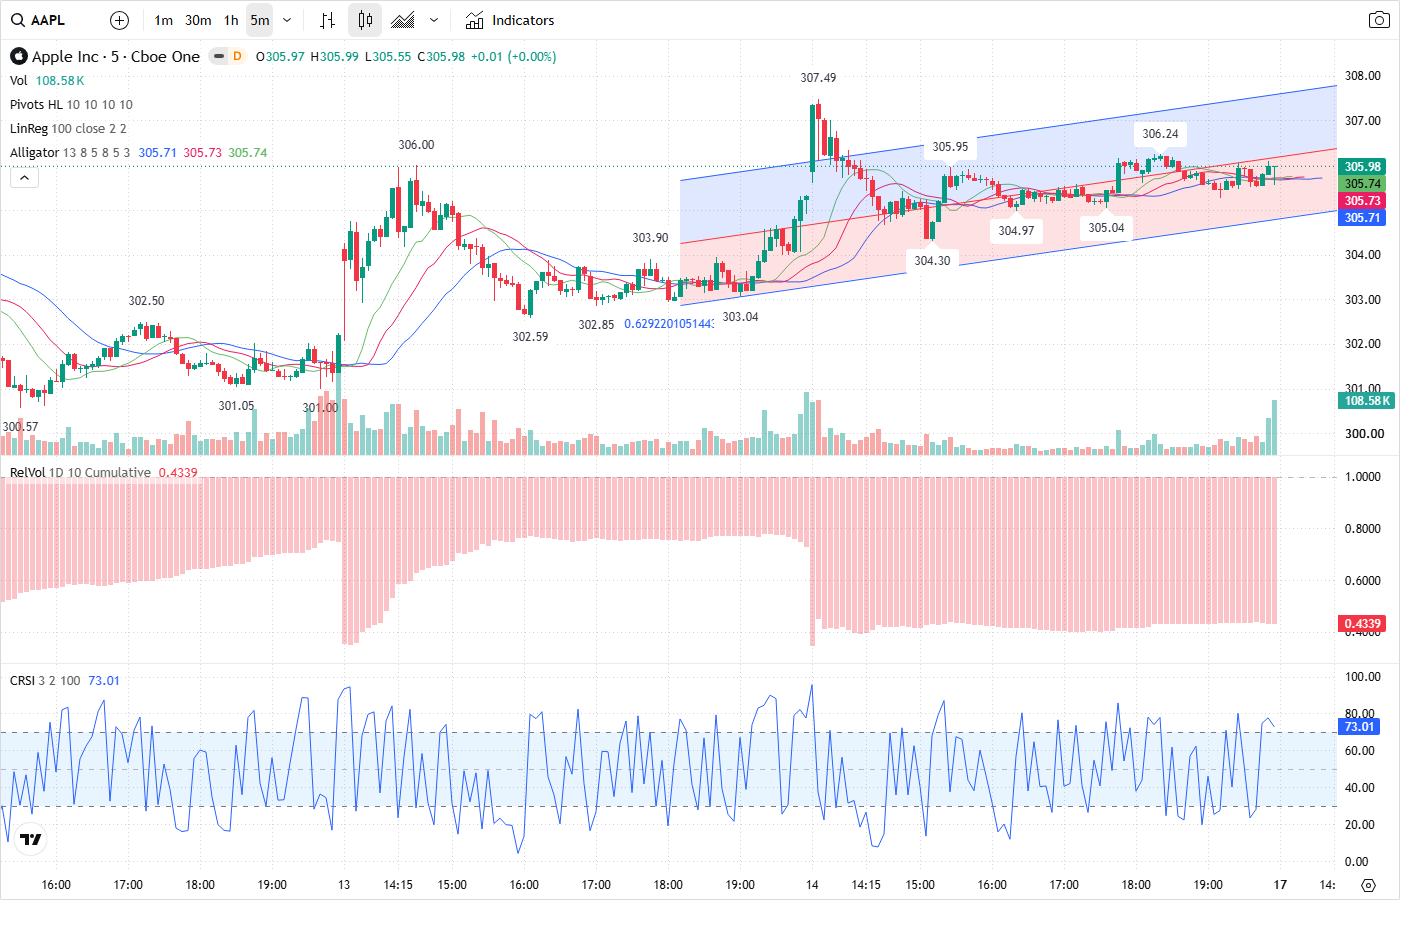
Task: Click the 100.00 CRSI scale value
Action: click(1362, 677)
